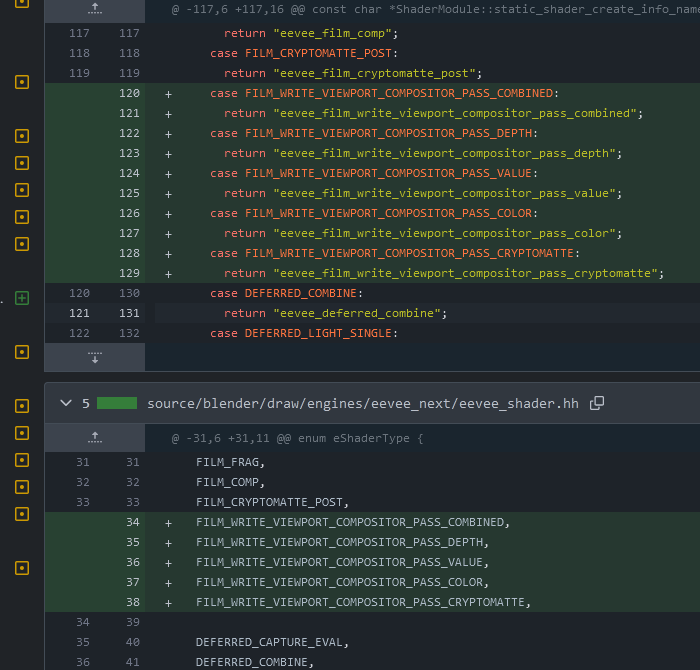
Task: Click enum entry FILM_WRITE_VIEWPORT_COMPOSITOR_PASS_CRYPTOMATTE on line 38
Action: click(363, 602)
